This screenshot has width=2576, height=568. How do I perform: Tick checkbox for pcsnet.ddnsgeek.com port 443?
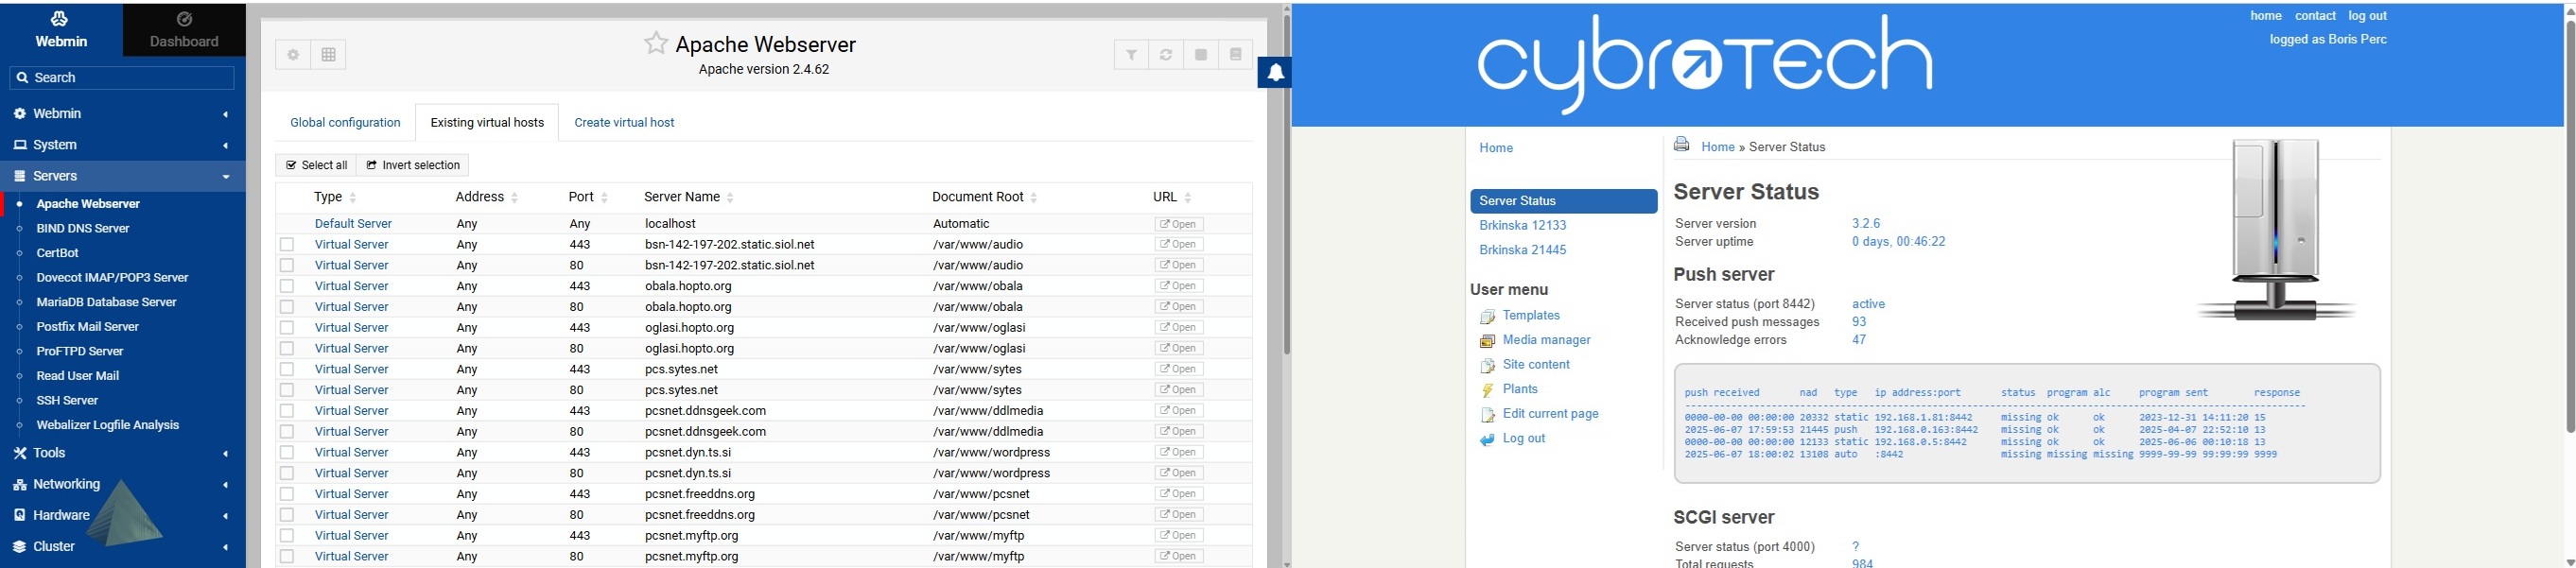pos(287,411)
